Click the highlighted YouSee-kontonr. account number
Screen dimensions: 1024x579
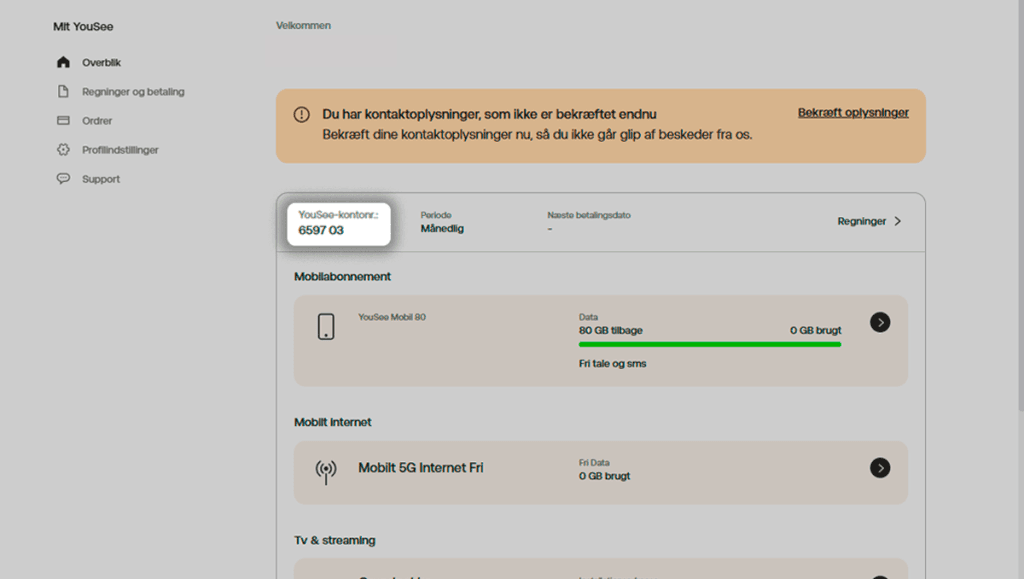[321, 230]
